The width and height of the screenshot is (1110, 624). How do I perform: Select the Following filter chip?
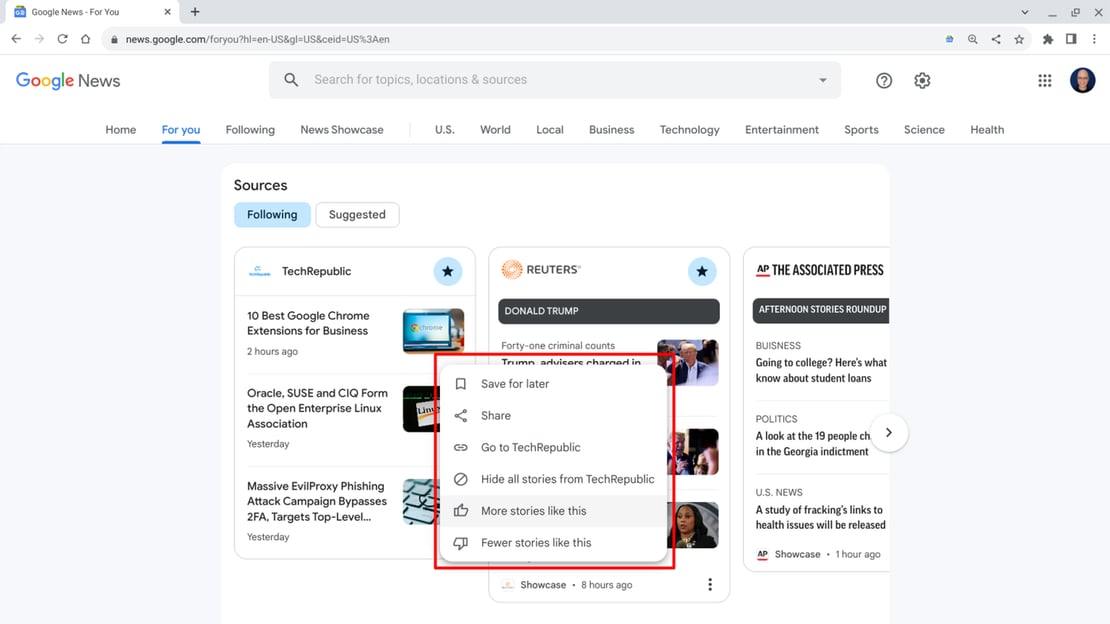point(272,214)
